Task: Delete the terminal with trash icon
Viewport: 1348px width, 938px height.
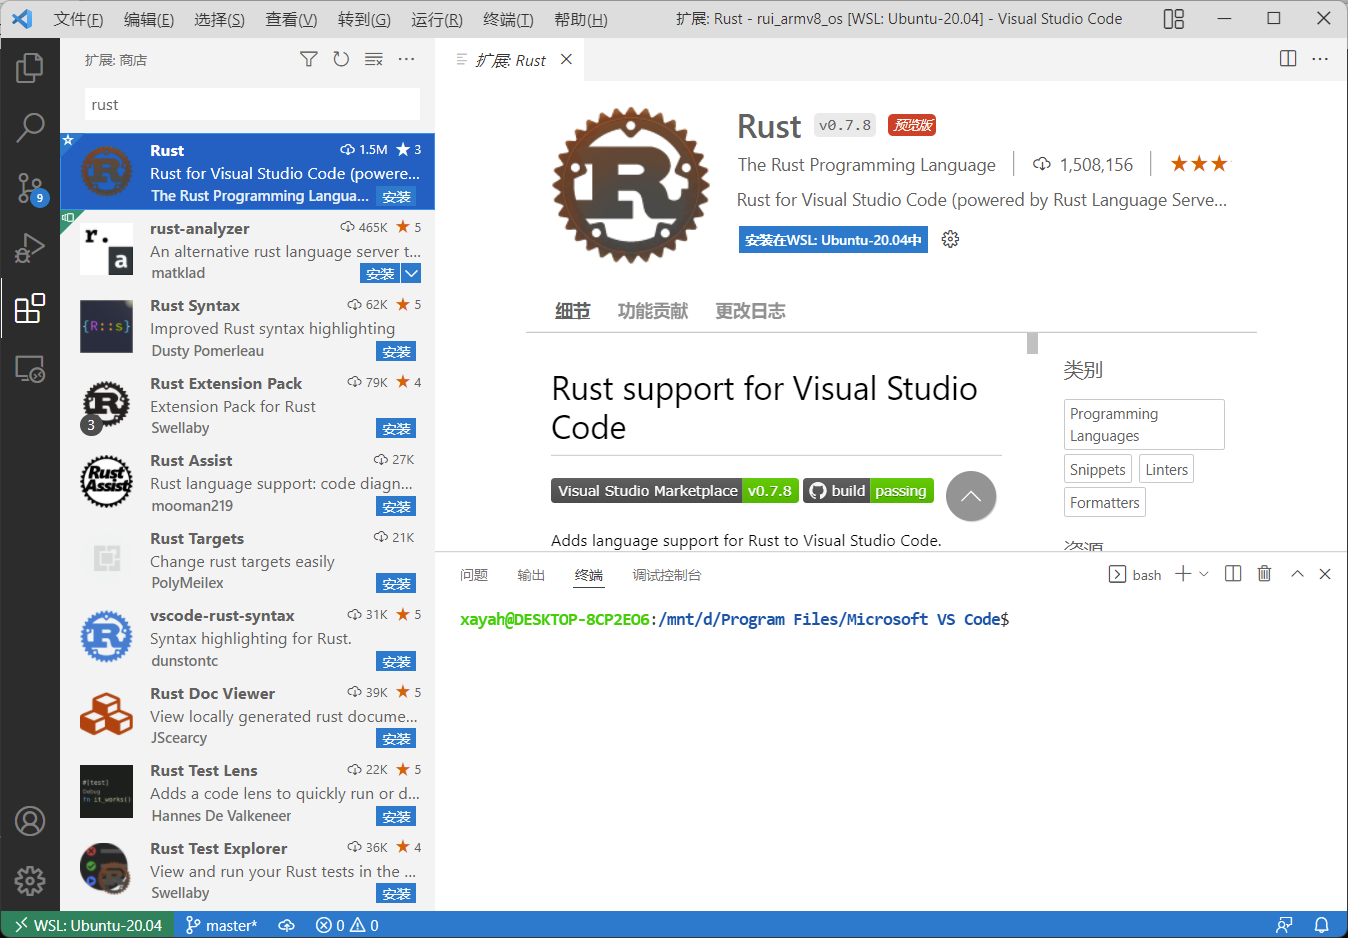Action: [x=1264, y=574]
